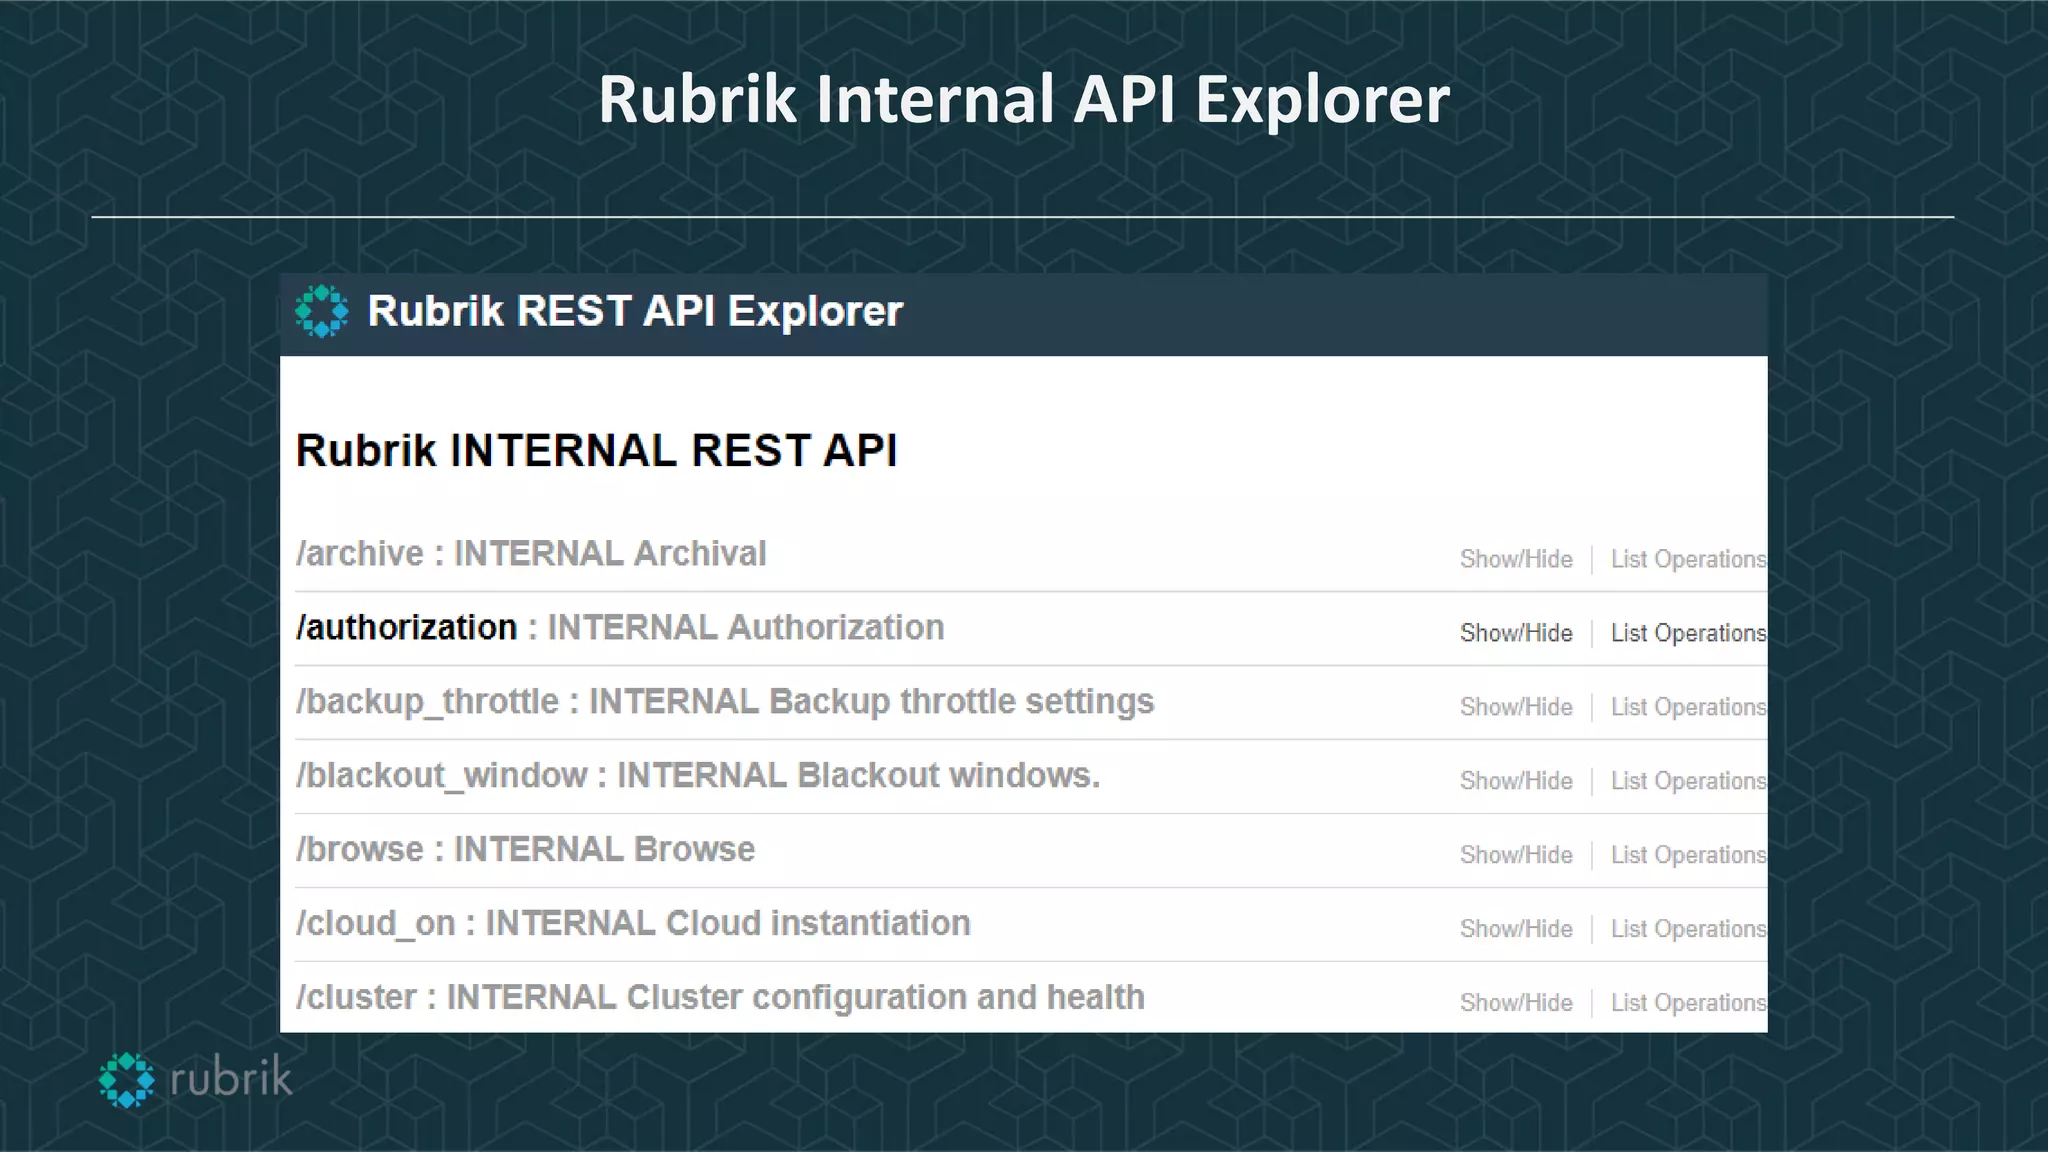List Operations for /archive
Screen dimensions: 2048x1152
click(1689, 559)
